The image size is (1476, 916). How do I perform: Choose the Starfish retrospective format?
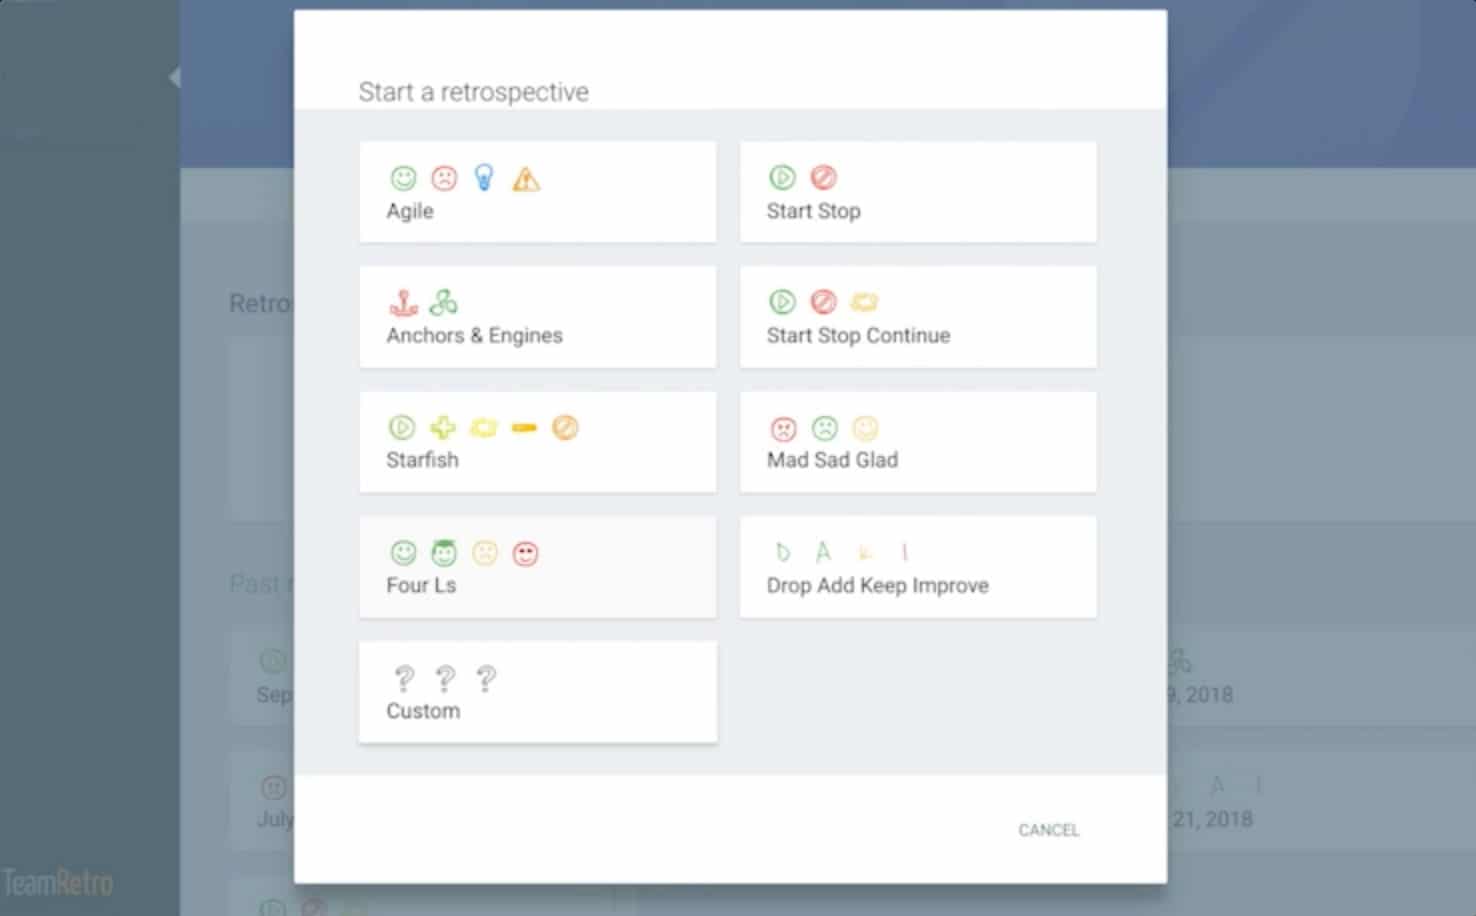pyautogui.click(x=538, y=442)
